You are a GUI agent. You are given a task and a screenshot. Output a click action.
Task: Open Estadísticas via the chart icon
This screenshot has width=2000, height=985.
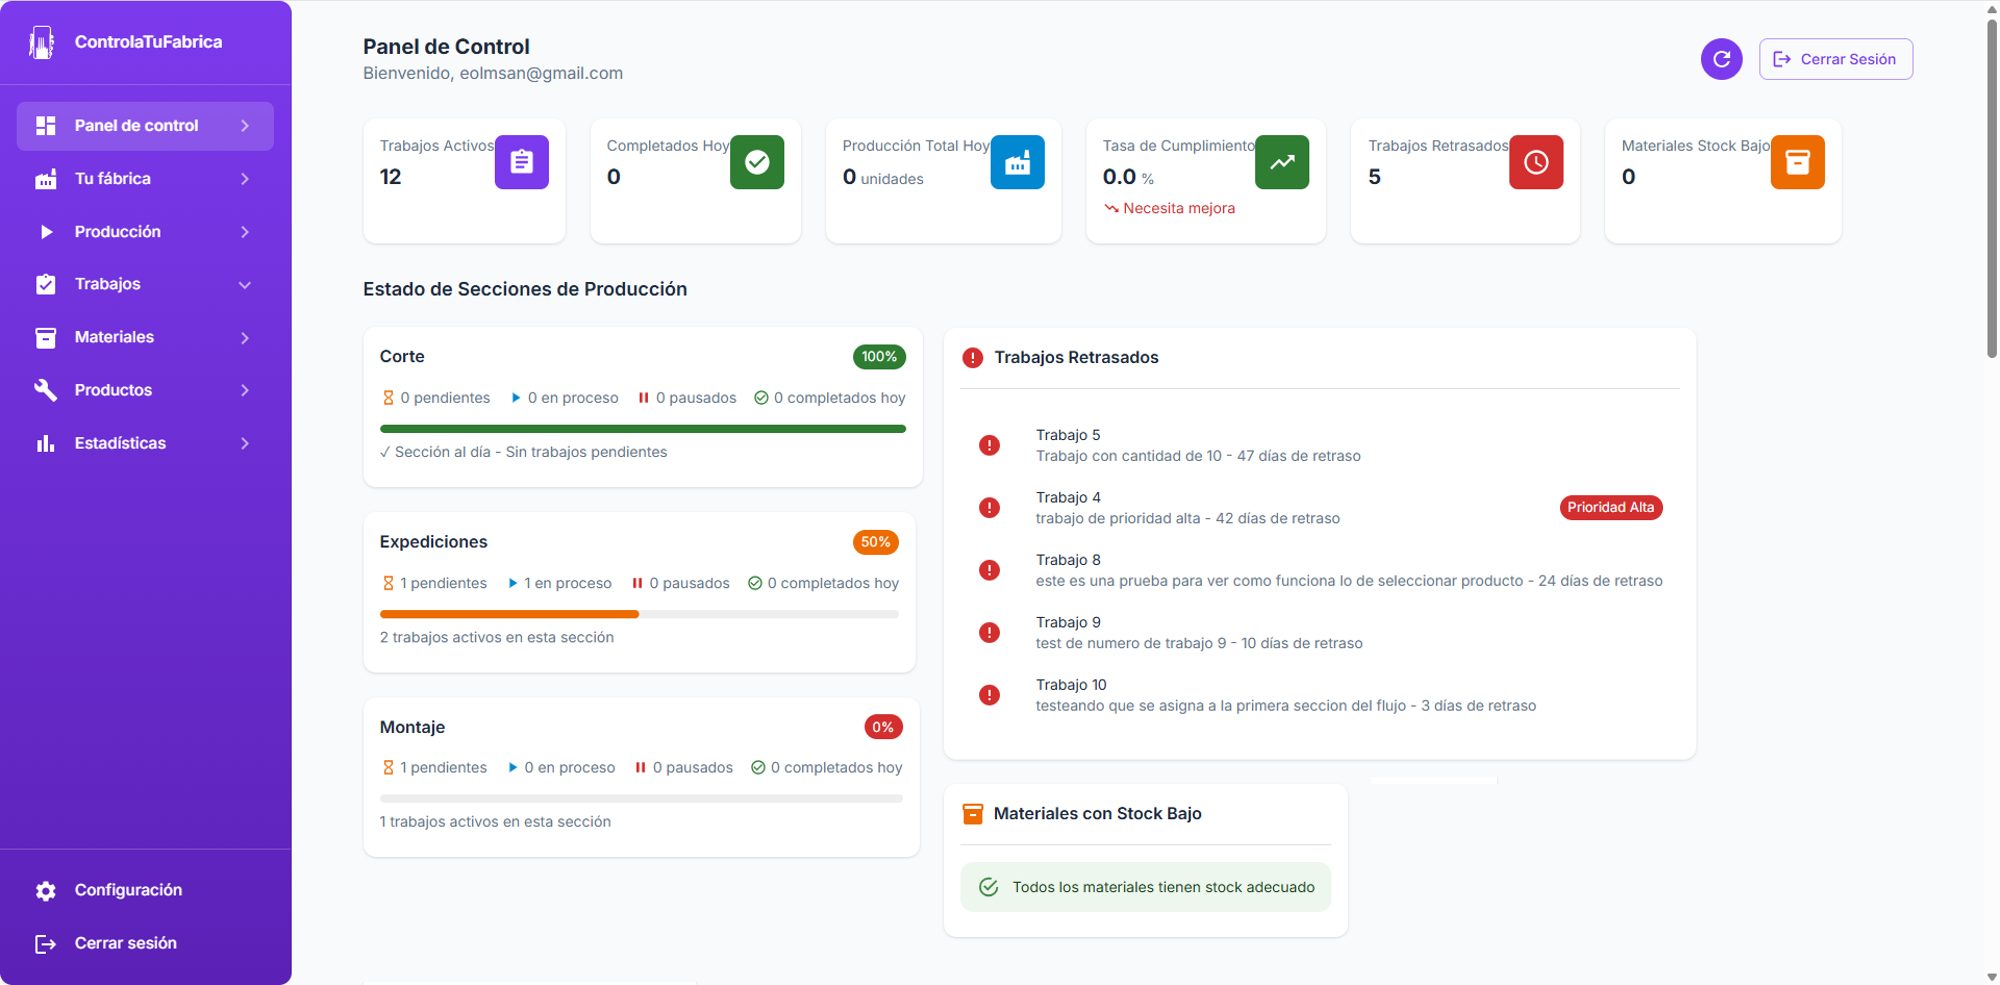tap(46, 443)
